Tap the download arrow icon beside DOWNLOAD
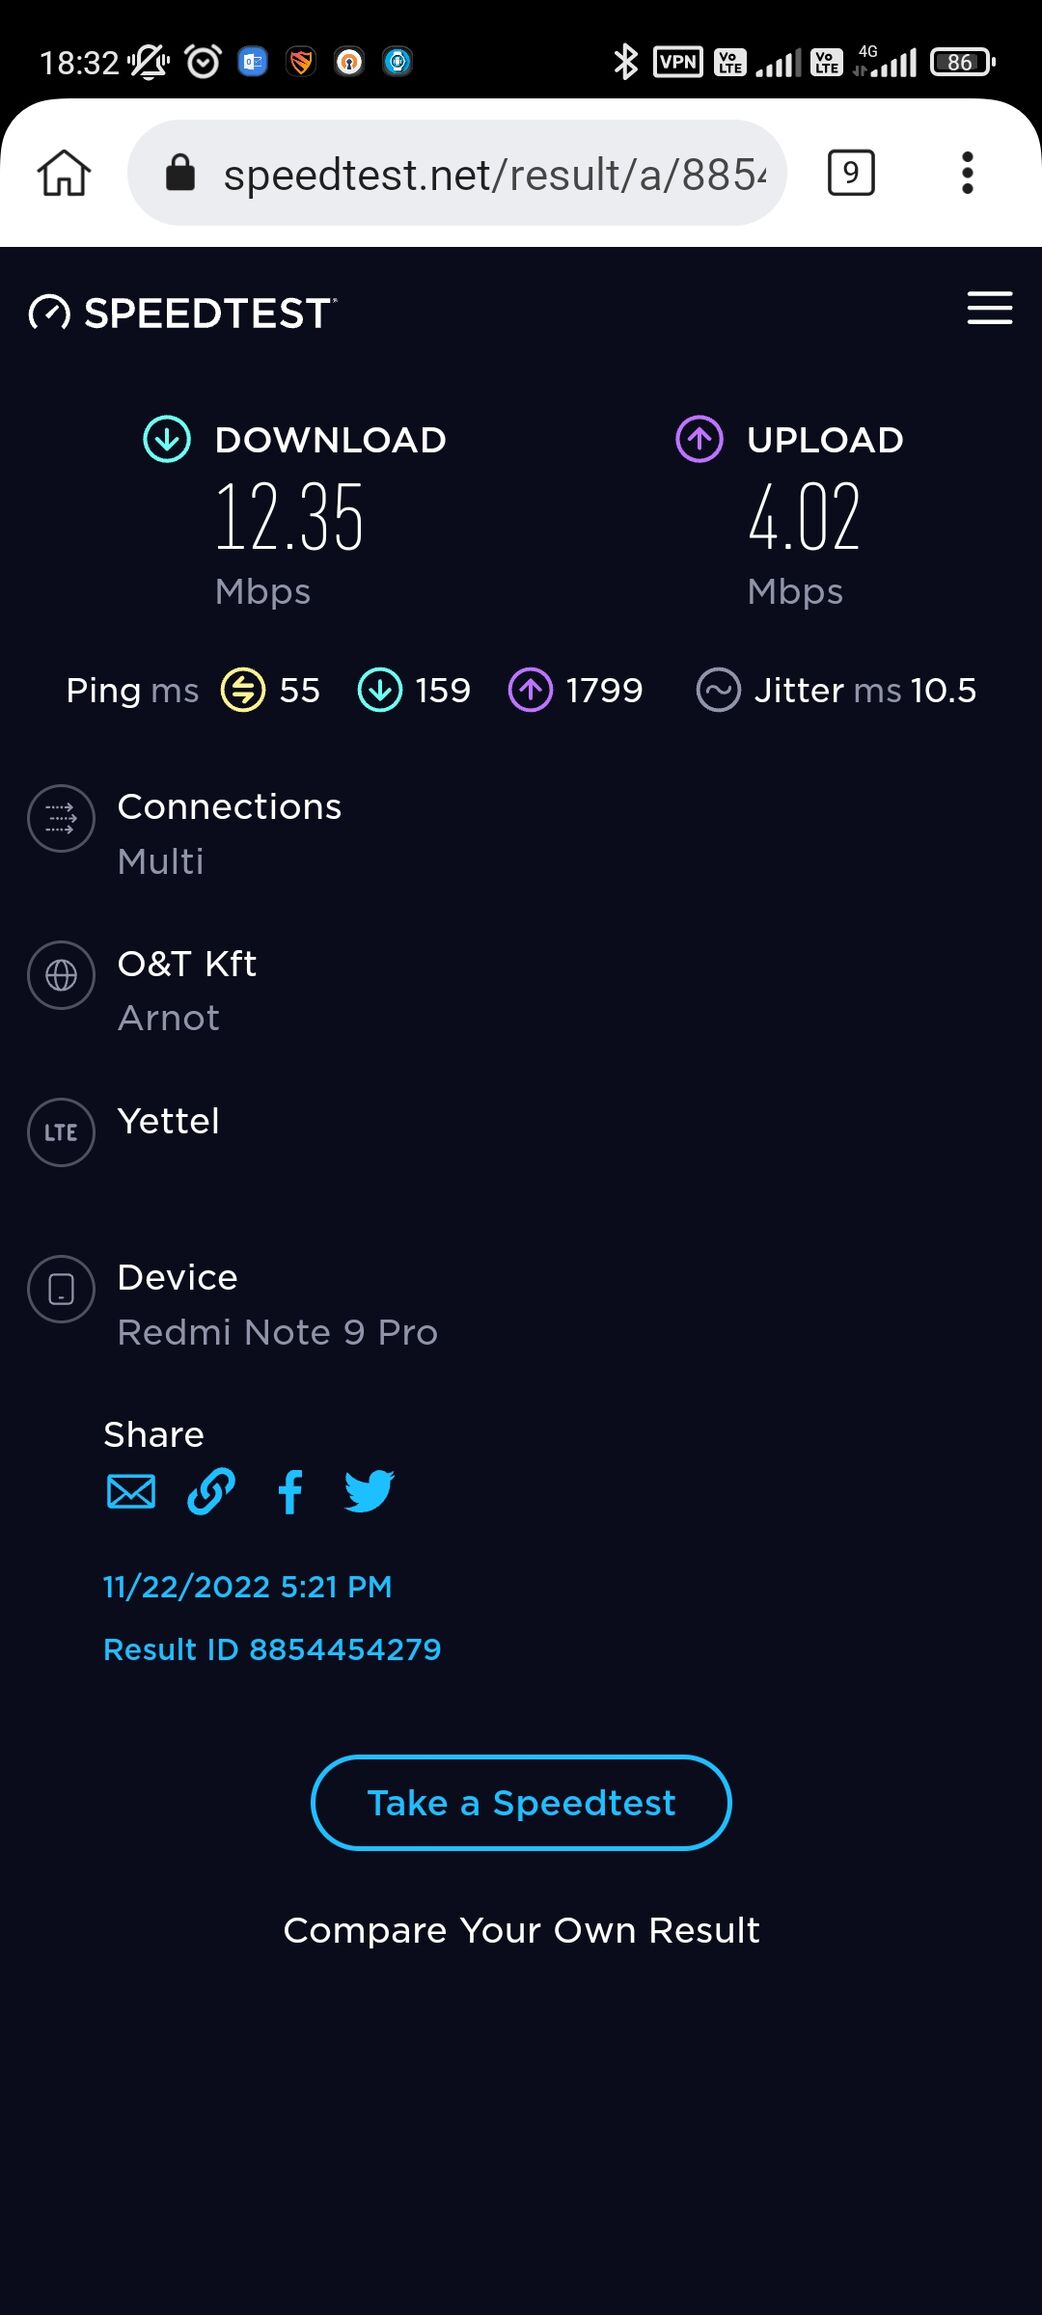Image resolution: width=1042 pixels, height=2315 pixels. tap(167, 439)
